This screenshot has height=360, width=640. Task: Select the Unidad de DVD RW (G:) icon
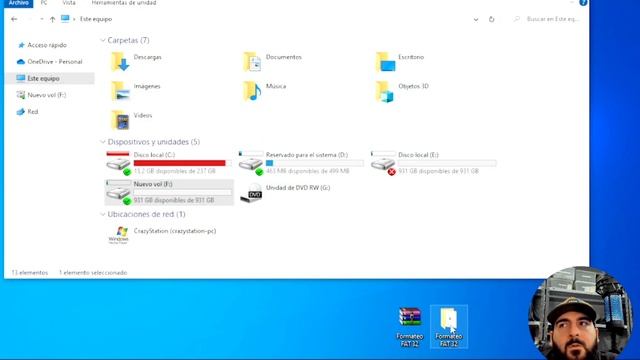(251, 193)
